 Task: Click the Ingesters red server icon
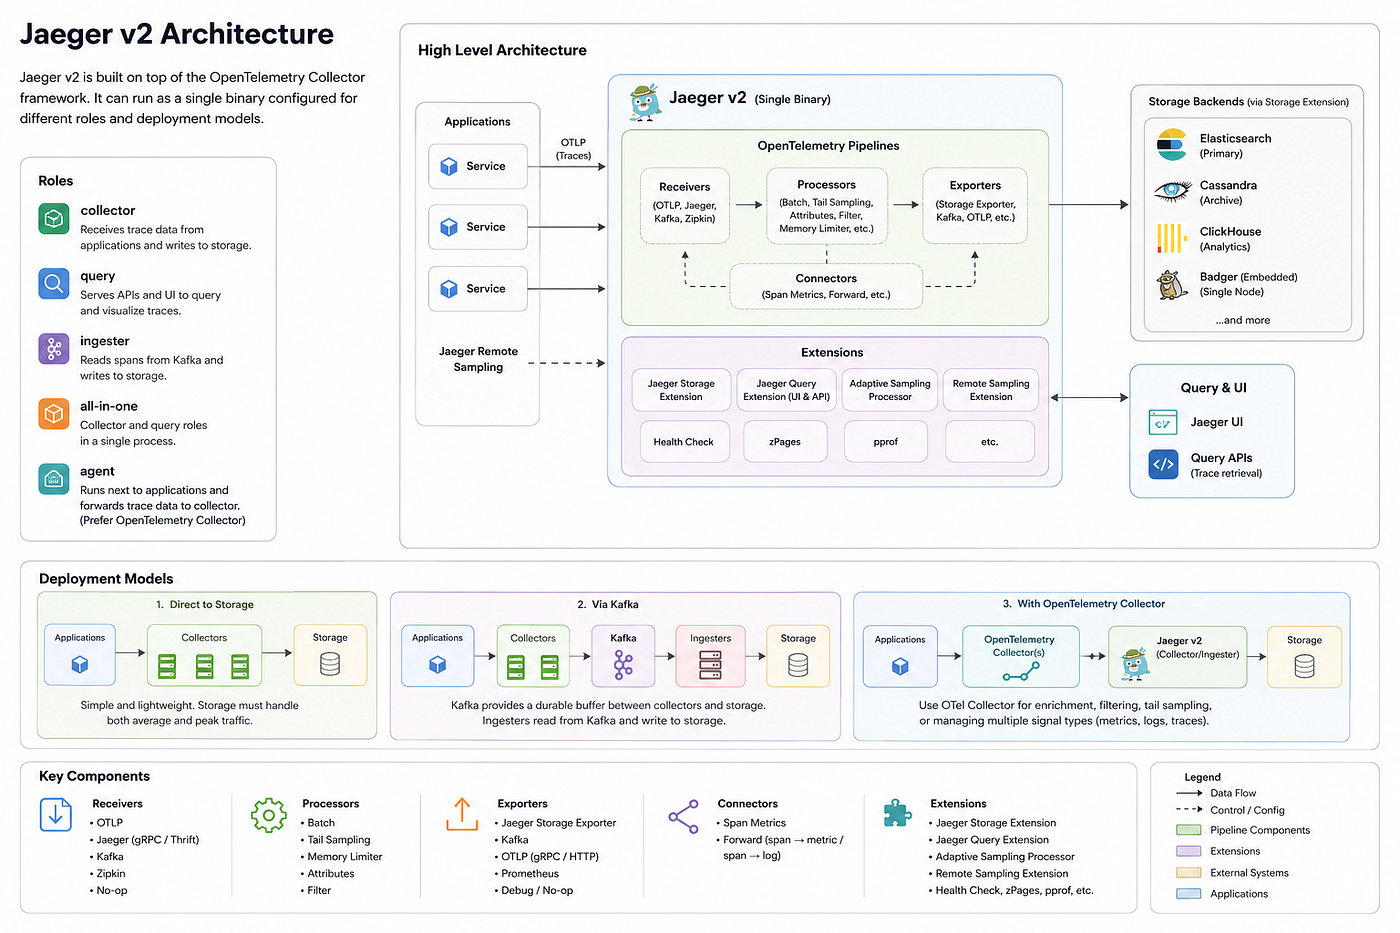(x=710, y=665)
